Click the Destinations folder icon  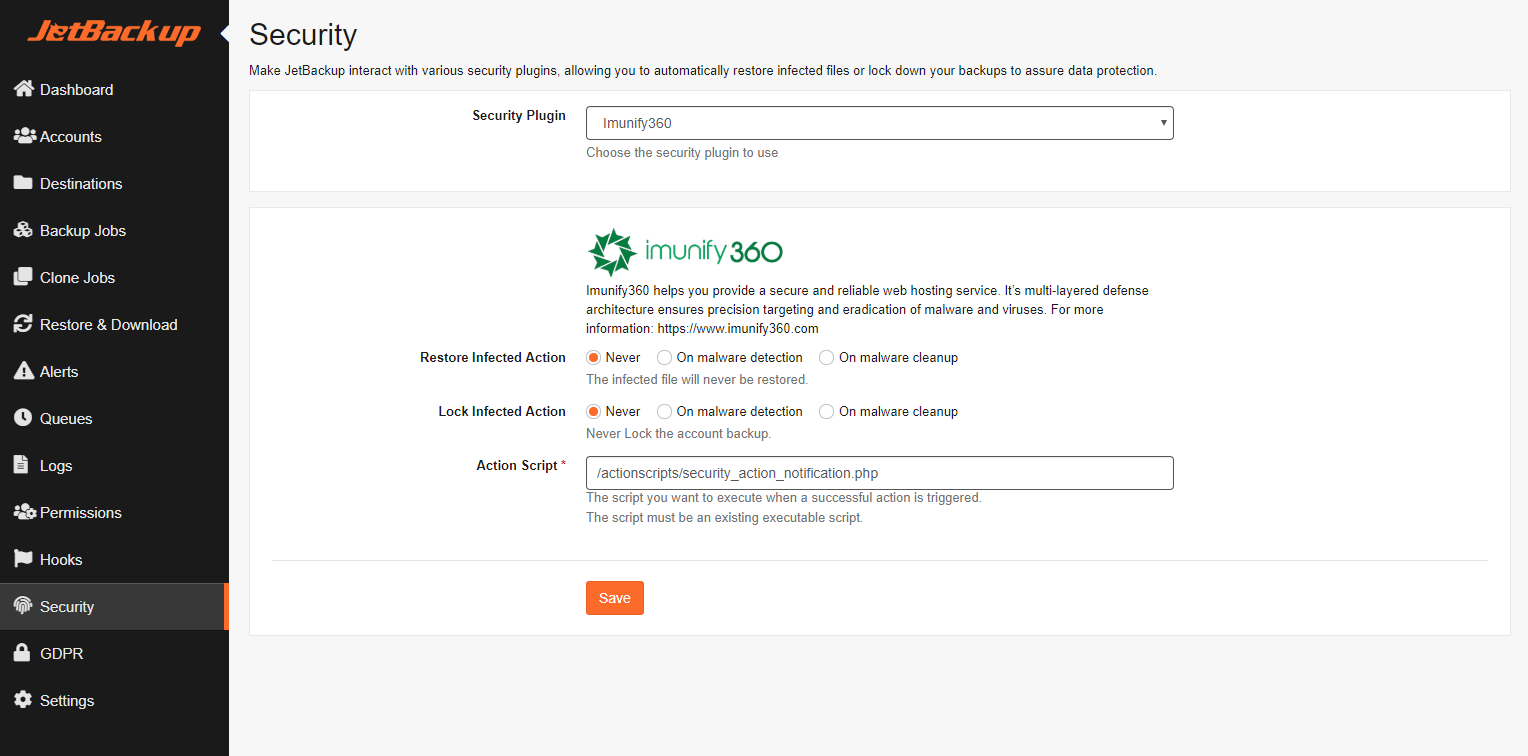pos(23,183)
